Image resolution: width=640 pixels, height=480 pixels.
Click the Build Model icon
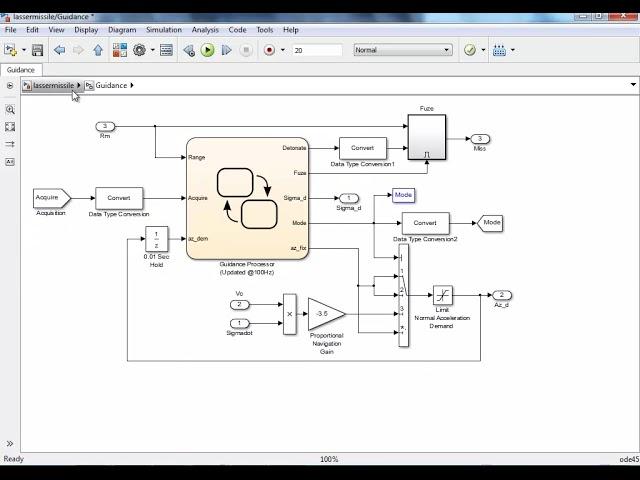click(x=500, y=50)
